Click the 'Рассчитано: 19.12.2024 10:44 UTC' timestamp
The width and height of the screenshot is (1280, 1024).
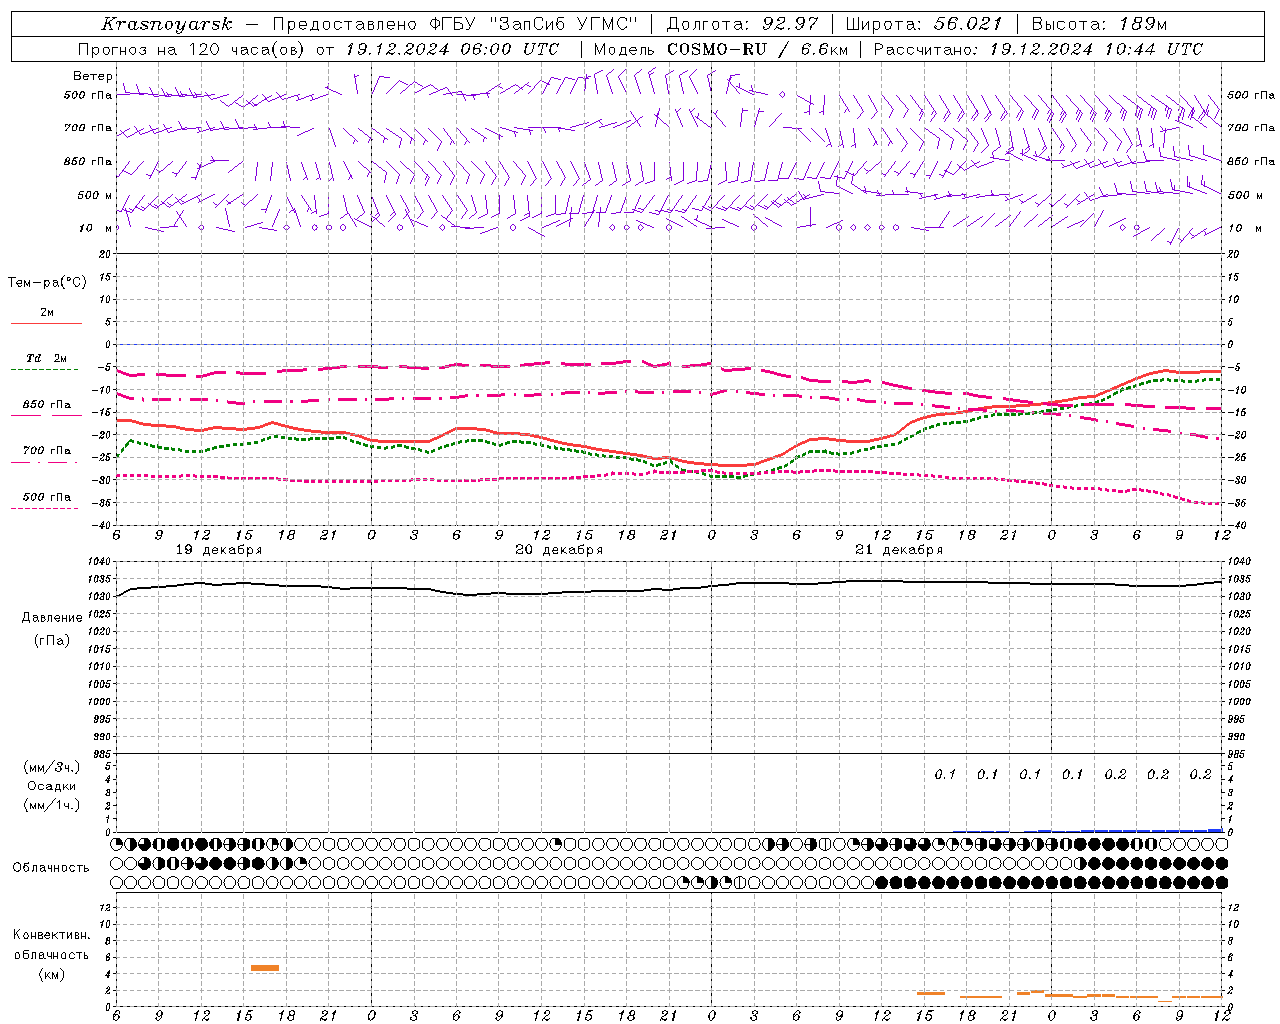[1038, 49]
